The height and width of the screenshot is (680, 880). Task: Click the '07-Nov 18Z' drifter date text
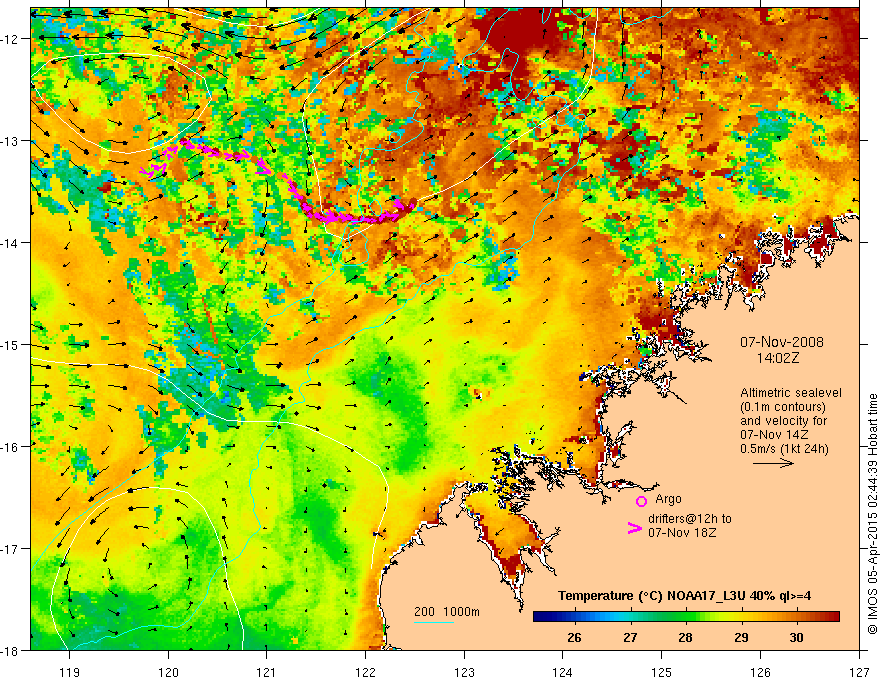682,533
